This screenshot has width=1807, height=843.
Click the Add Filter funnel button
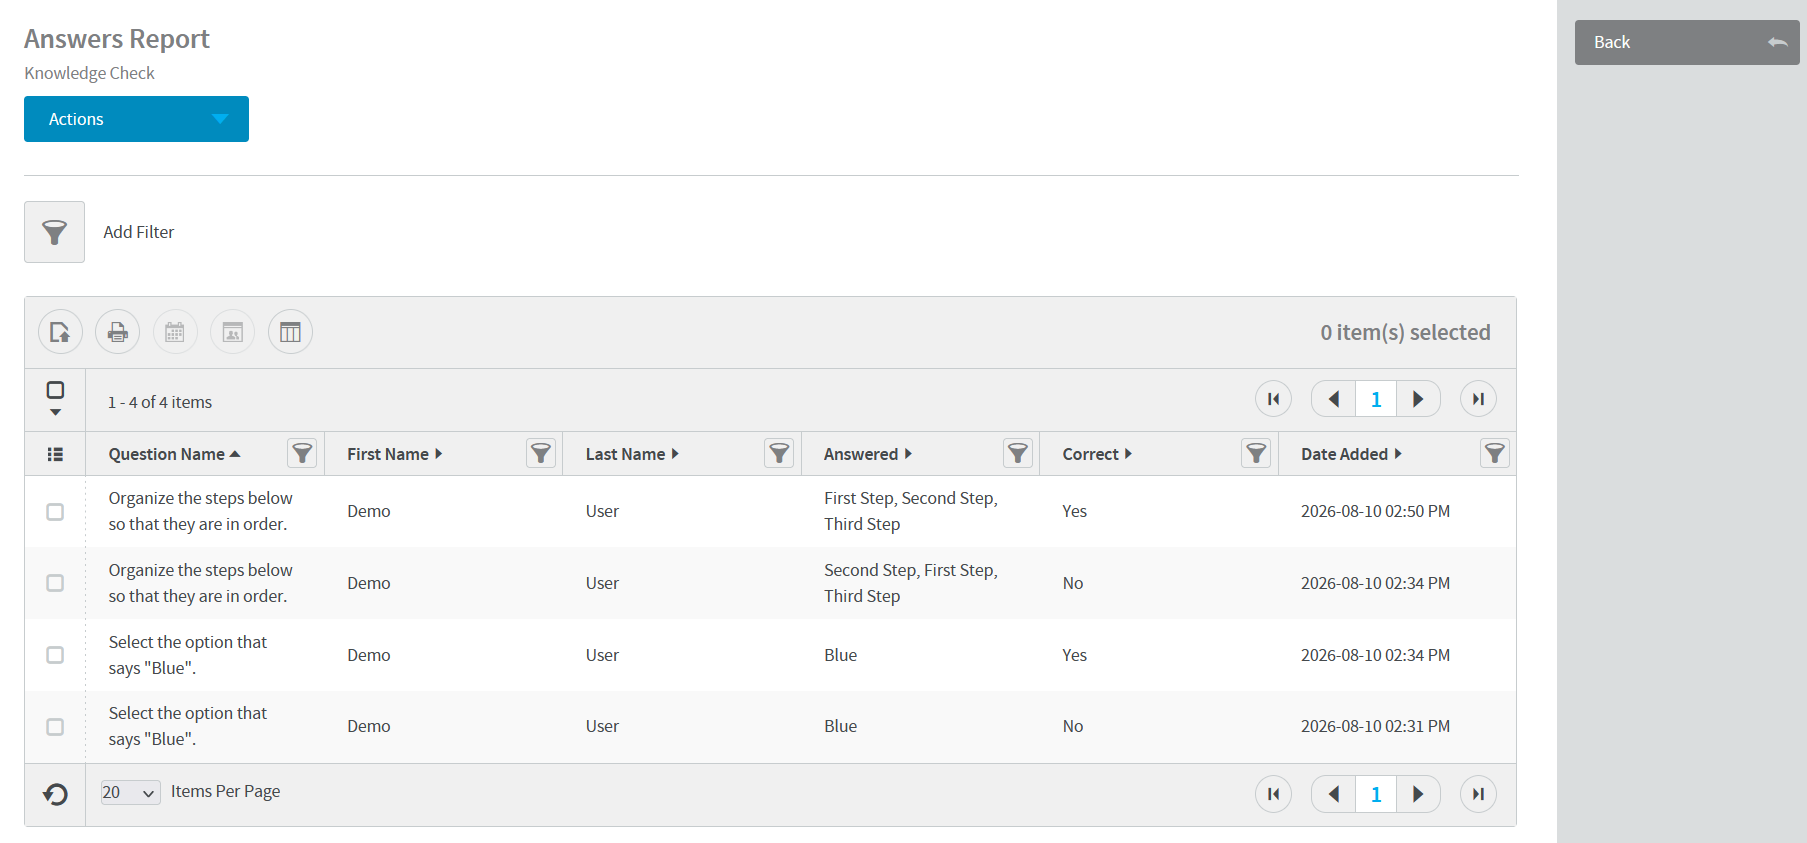click(54, 232)
